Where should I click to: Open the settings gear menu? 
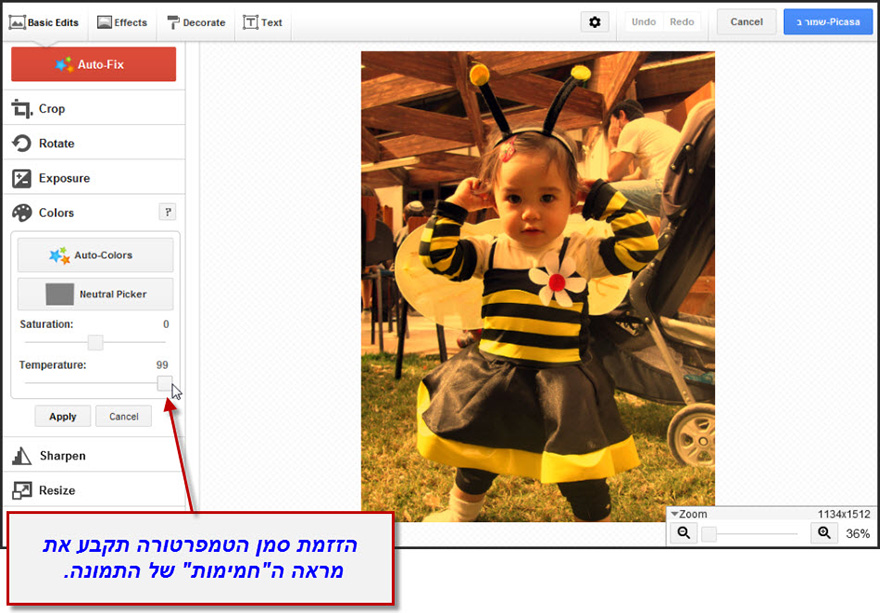tap(594, 21)
